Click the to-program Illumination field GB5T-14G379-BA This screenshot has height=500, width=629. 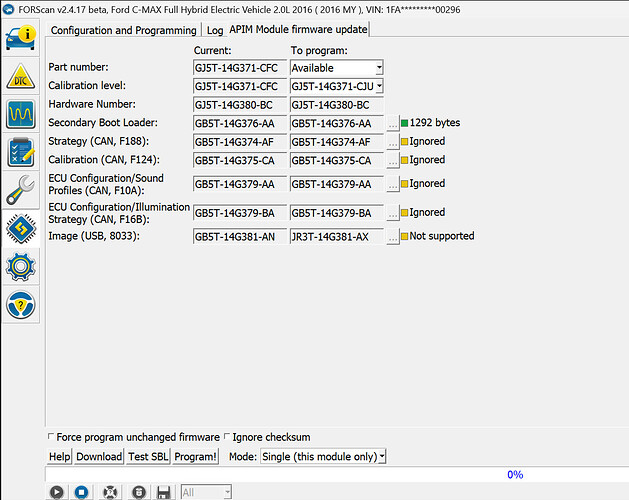point(337,213)
